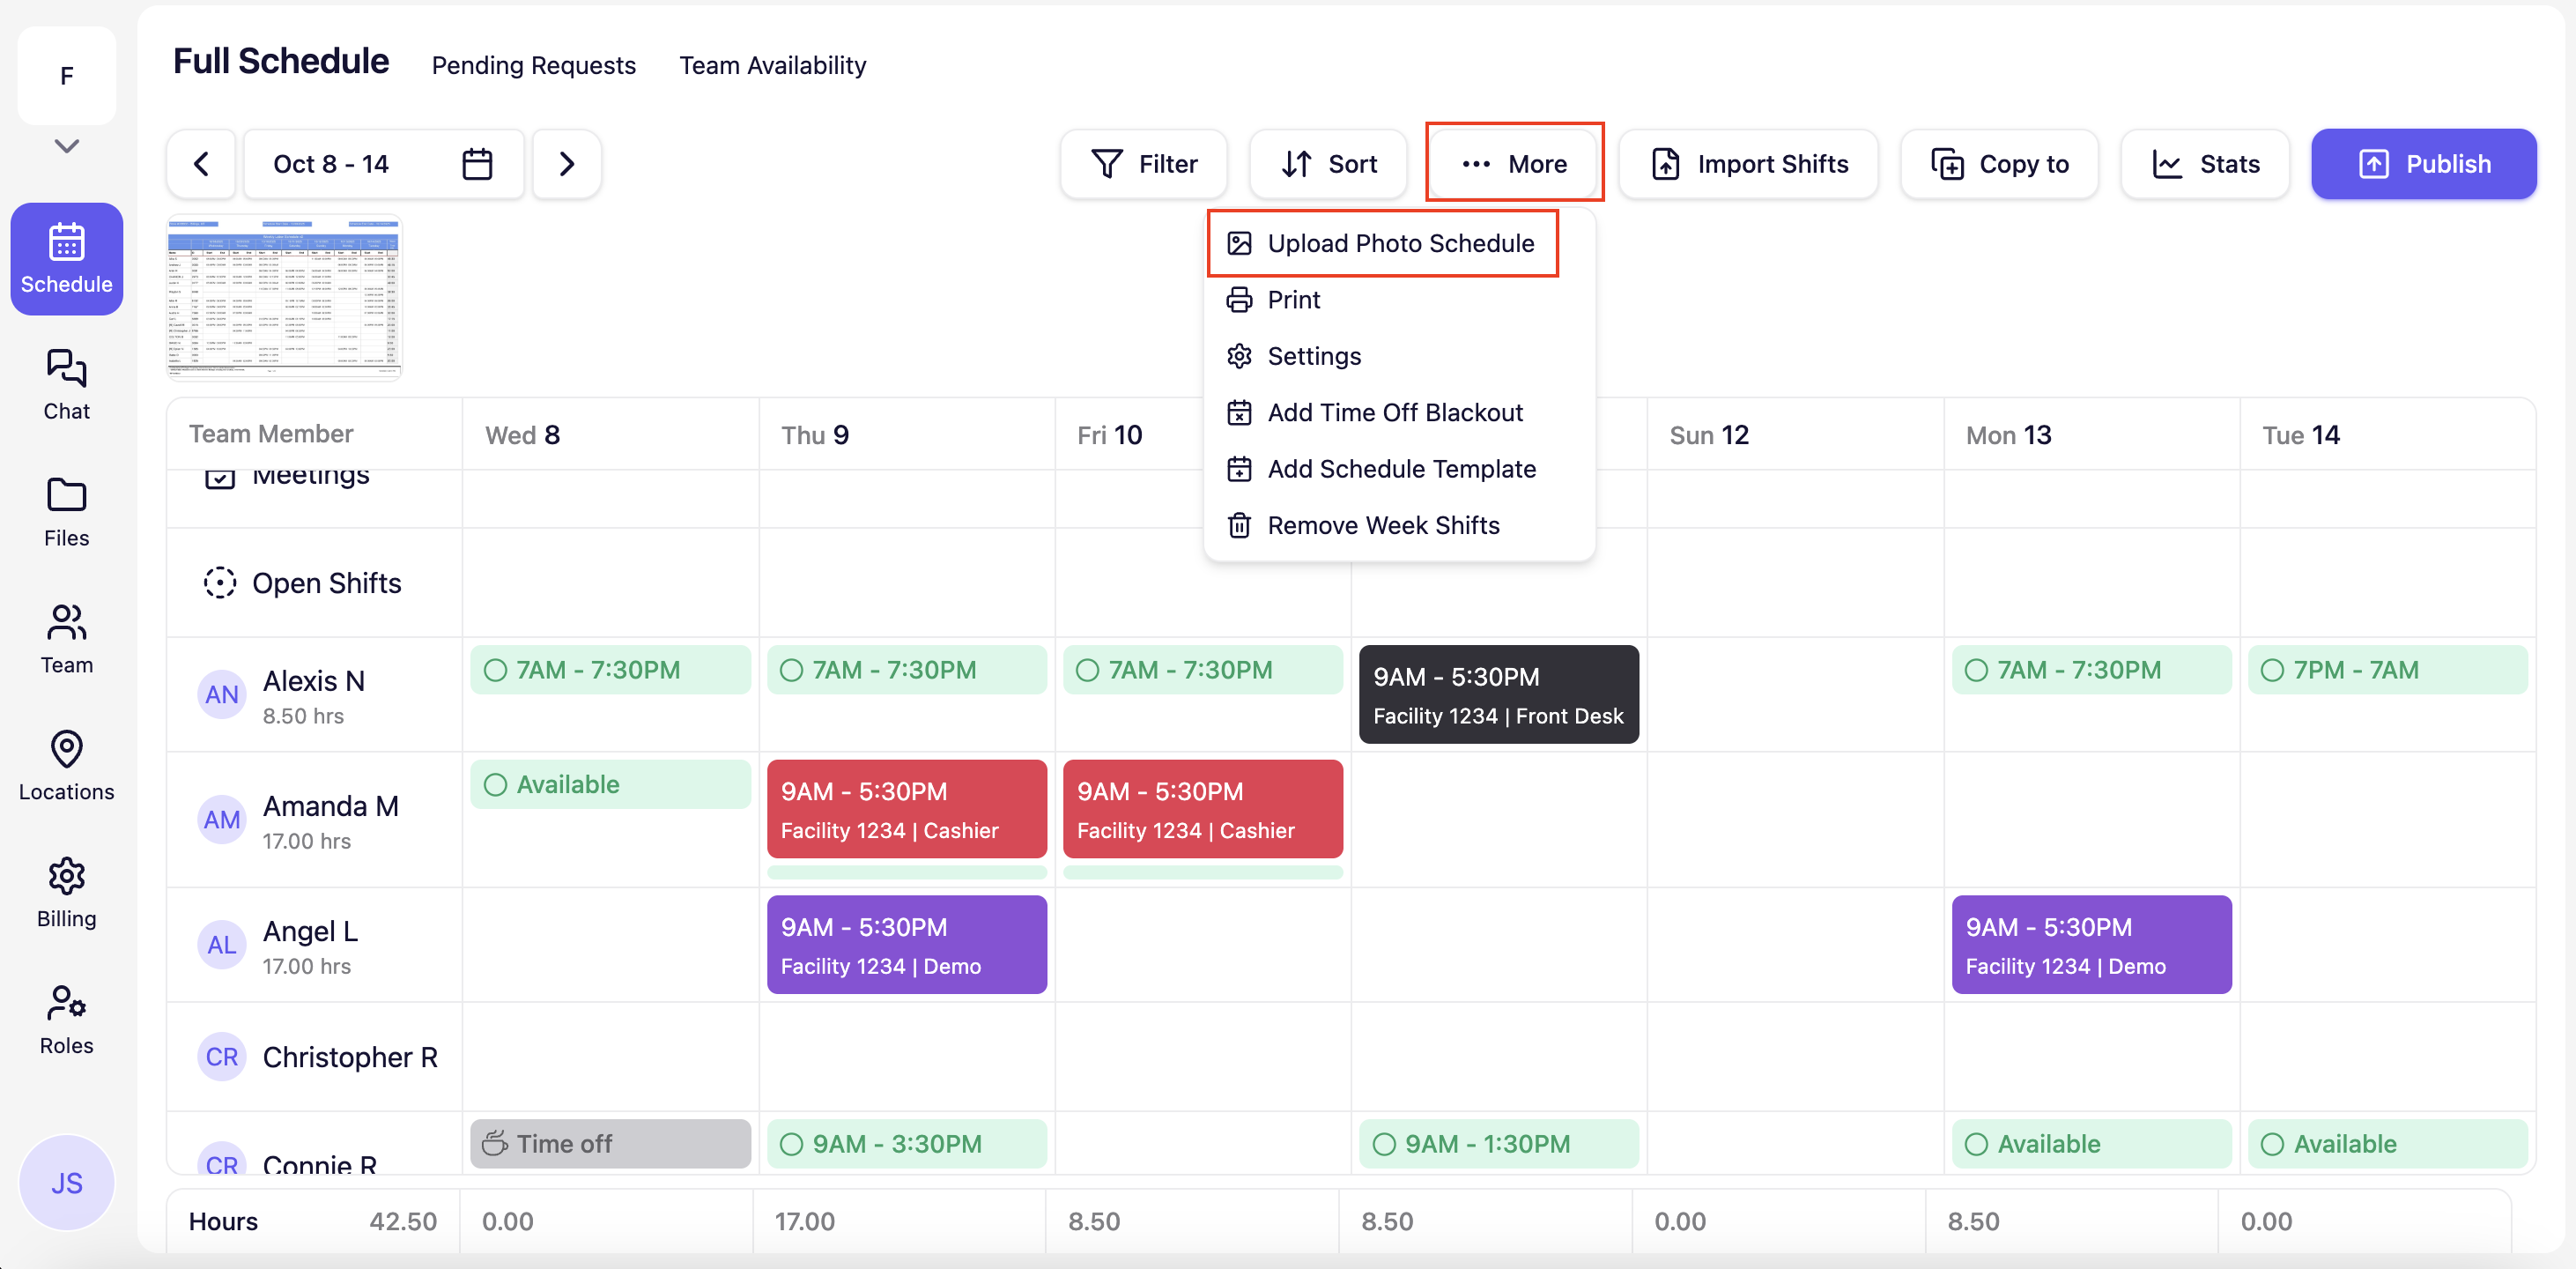2576x1269 pixels.
Task: Open the Sort dropdown
Action: pos(1328,164)
